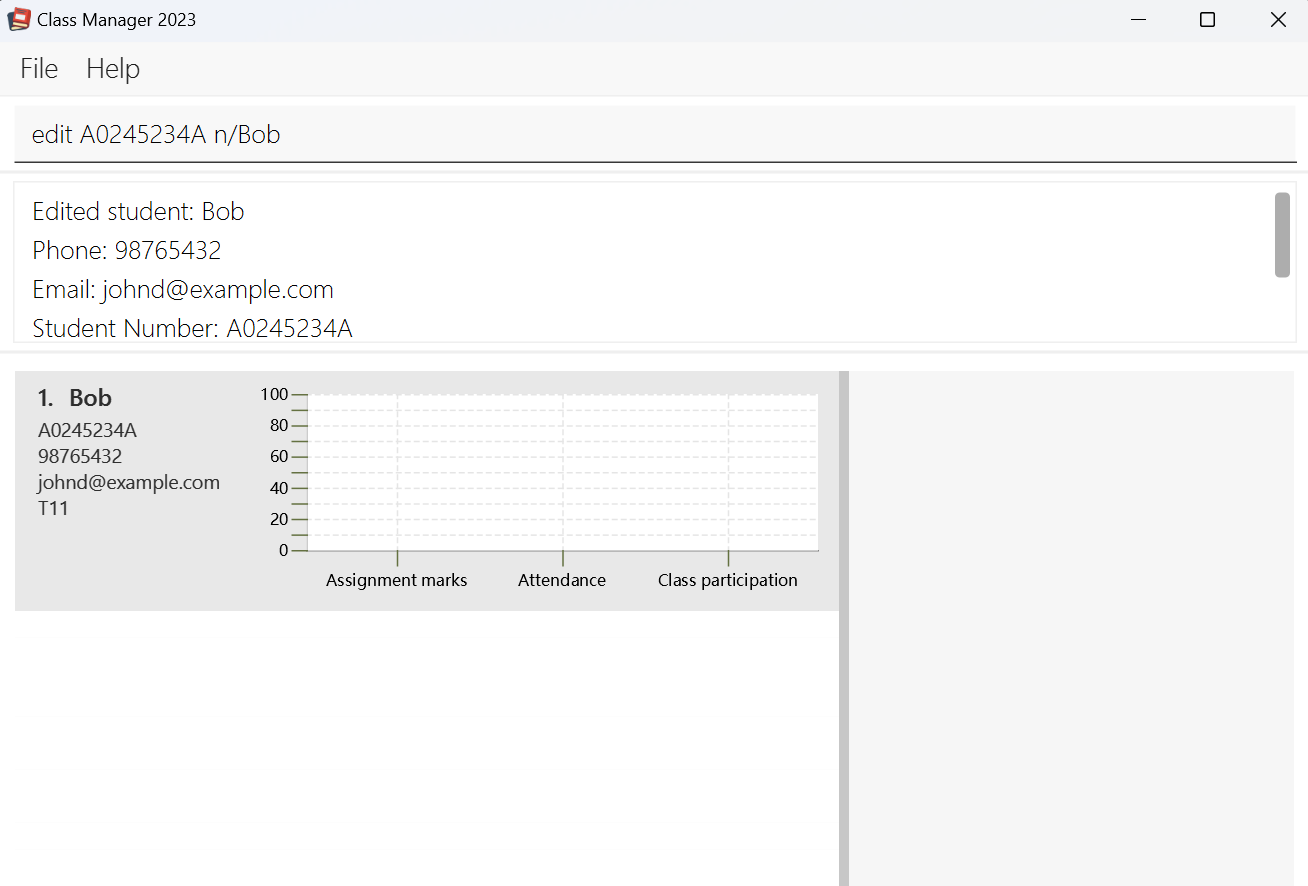Click the 100 axis value on chart
The width and height of the screenshot is (1308, 886).
[x=274, y=394]
